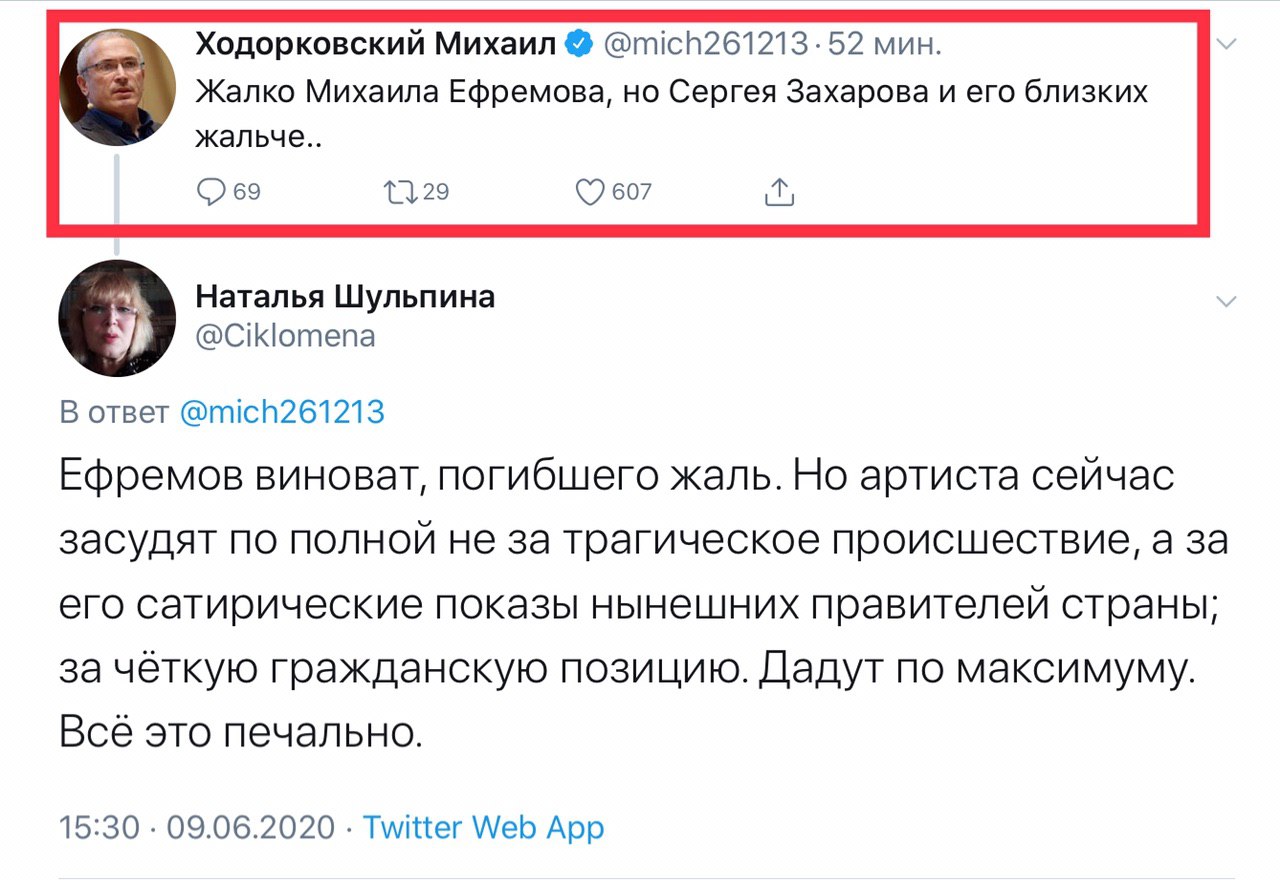
Task: Like the tweet with the heart icon
Action: [x=592, y=192]
